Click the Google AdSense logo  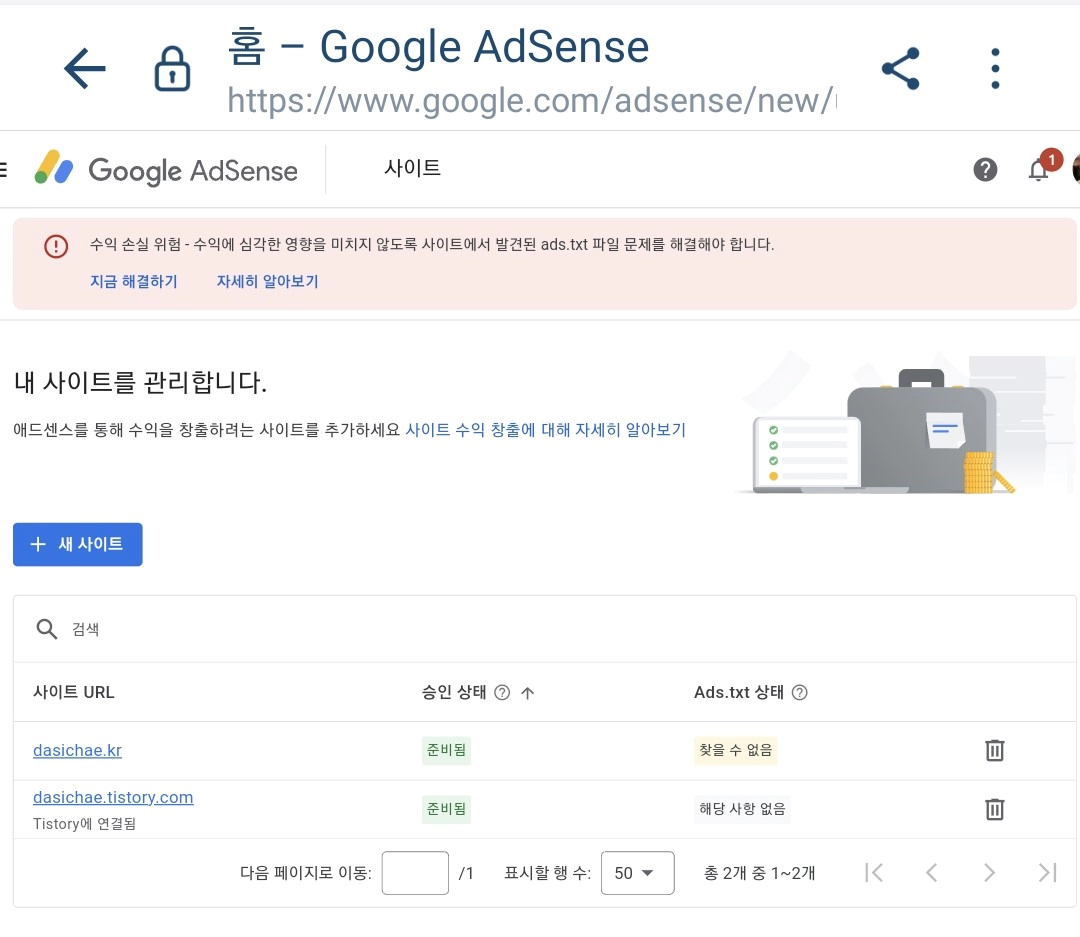pos(165,170)
